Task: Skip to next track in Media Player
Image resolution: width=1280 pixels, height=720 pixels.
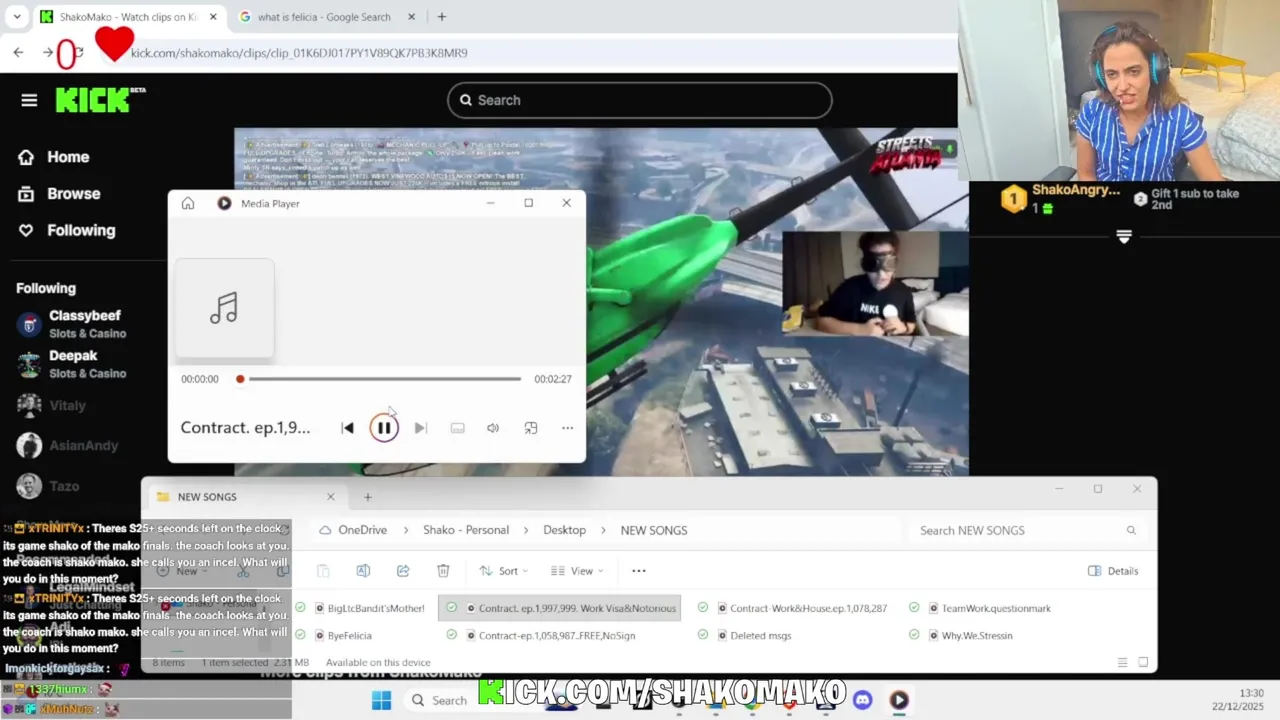Action: point(421,428)
